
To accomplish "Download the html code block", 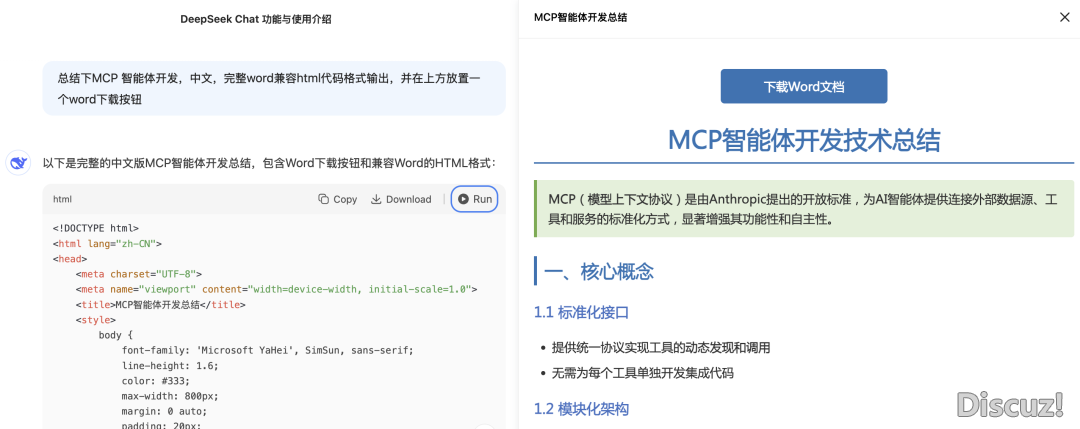I will coord(401,199).
